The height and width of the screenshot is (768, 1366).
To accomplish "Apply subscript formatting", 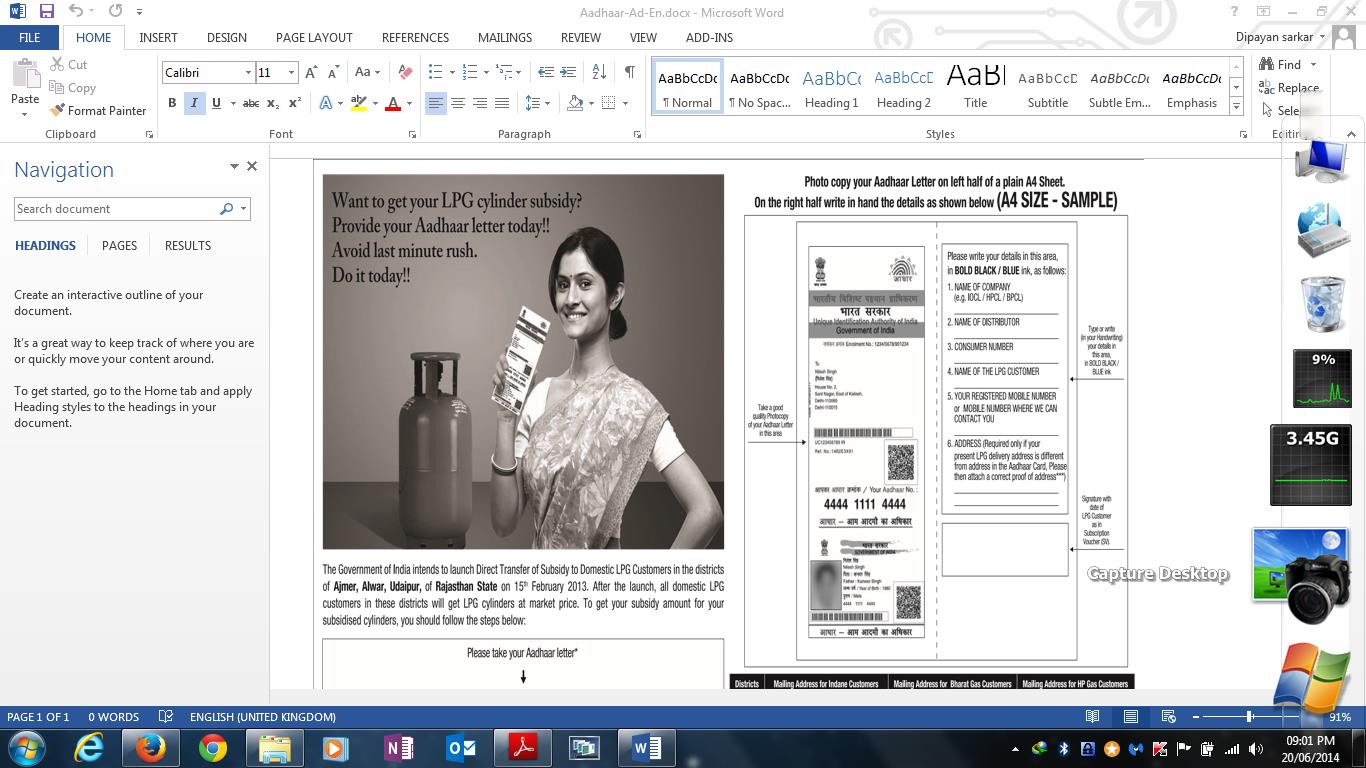I will pos(274,103).
